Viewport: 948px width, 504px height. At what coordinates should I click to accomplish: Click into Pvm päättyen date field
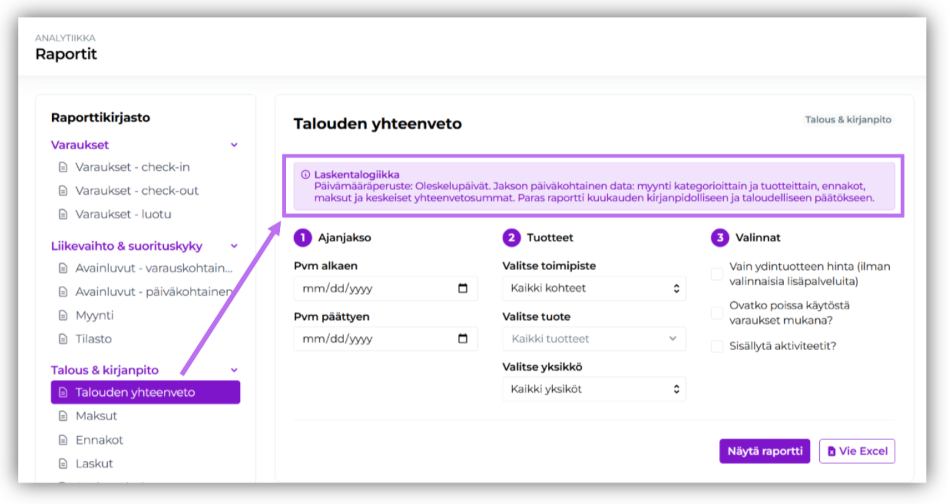[x=385, y=338]
